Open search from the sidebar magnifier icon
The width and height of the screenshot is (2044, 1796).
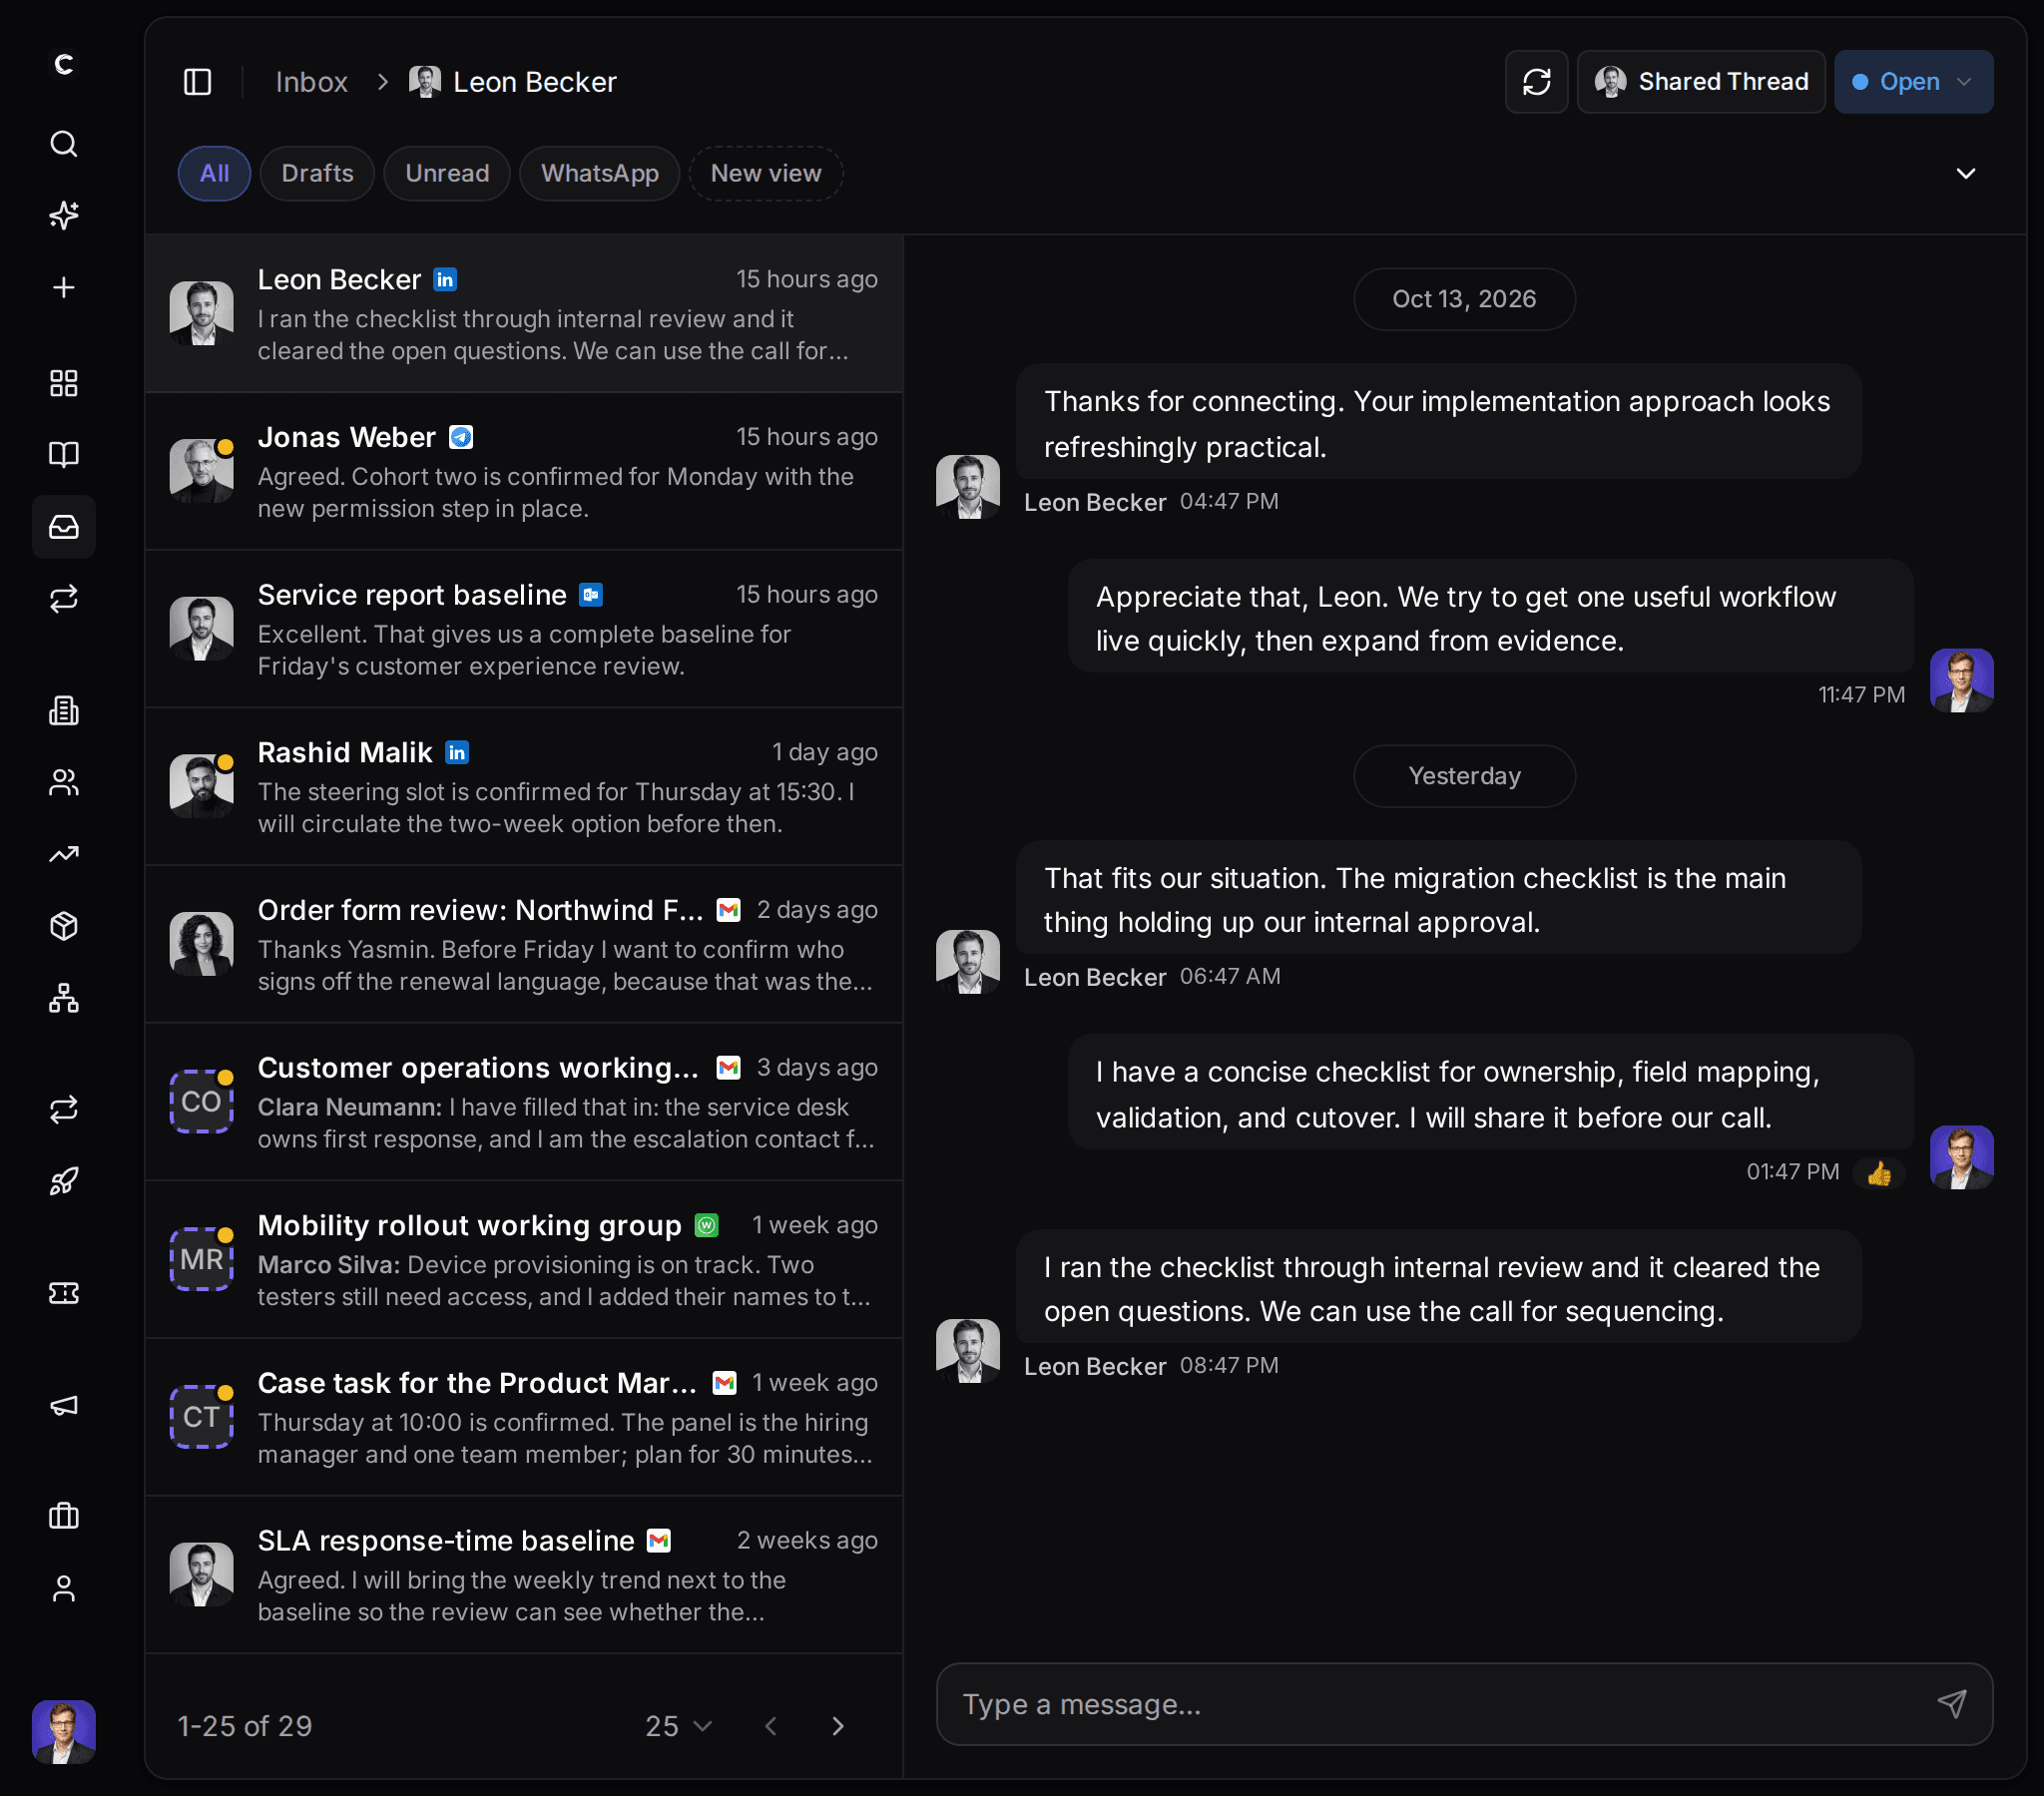tap(64, 144)
